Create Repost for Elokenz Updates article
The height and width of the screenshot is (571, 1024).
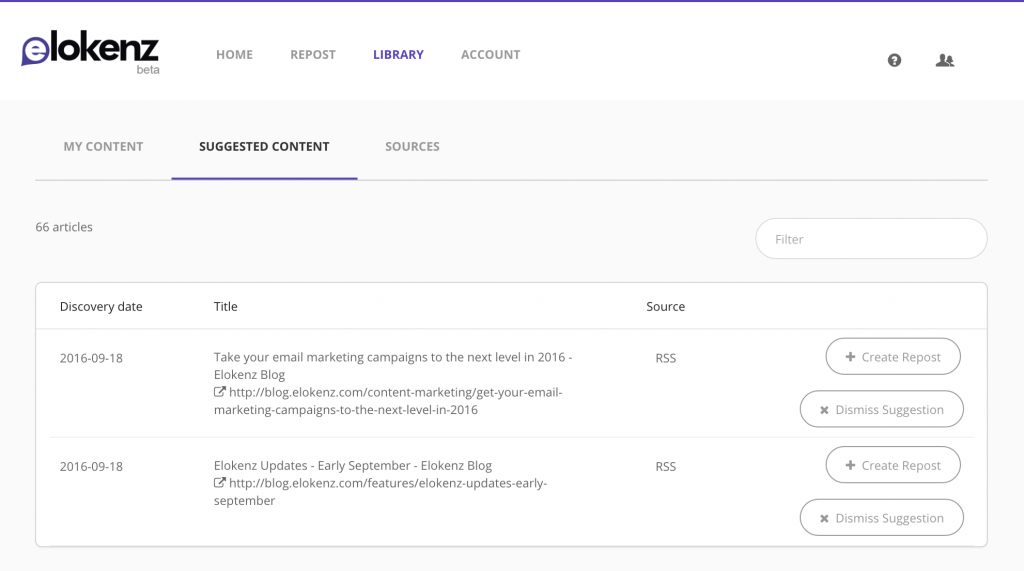click(892, 465)
